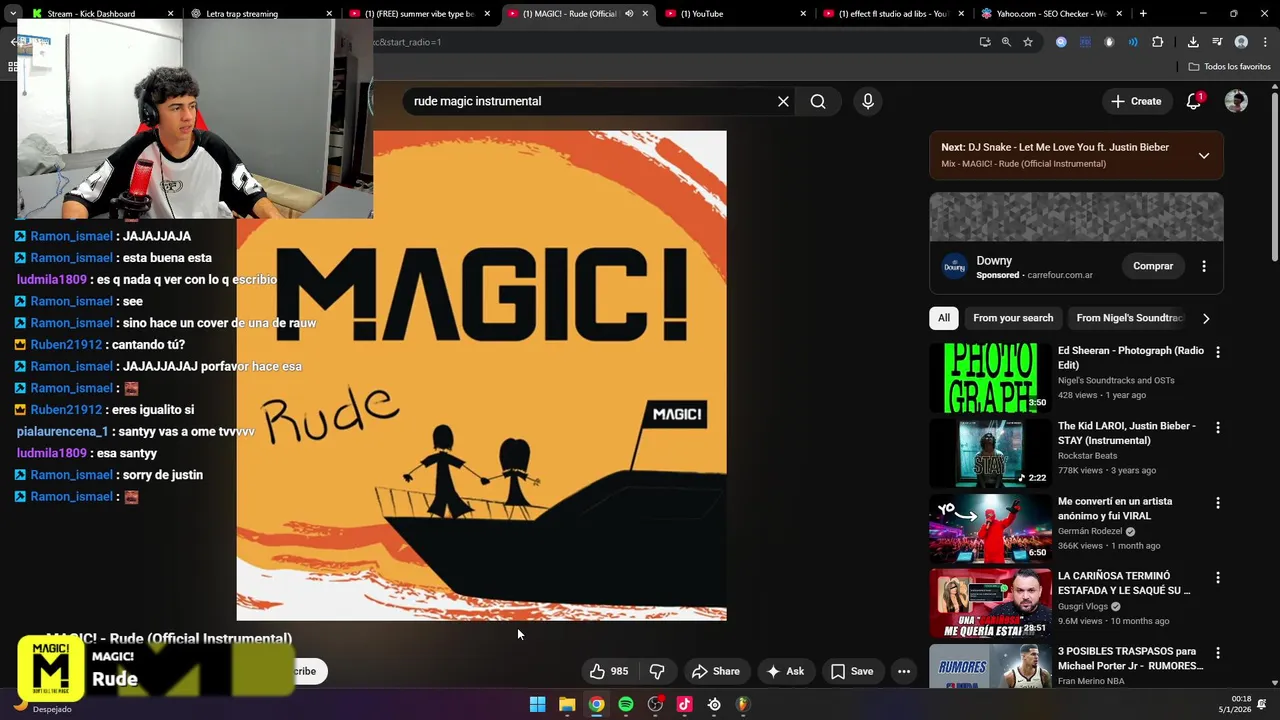This screenshot has height=720, width=1280.
Task: Open Spotify from taskbar
Action: click(x=626, y=704)
